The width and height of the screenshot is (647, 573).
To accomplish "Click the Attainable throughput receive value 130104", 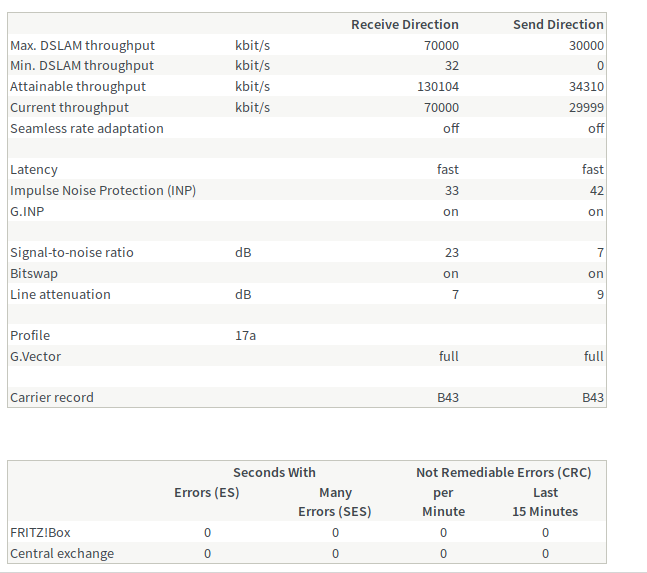I will point(438,87).
